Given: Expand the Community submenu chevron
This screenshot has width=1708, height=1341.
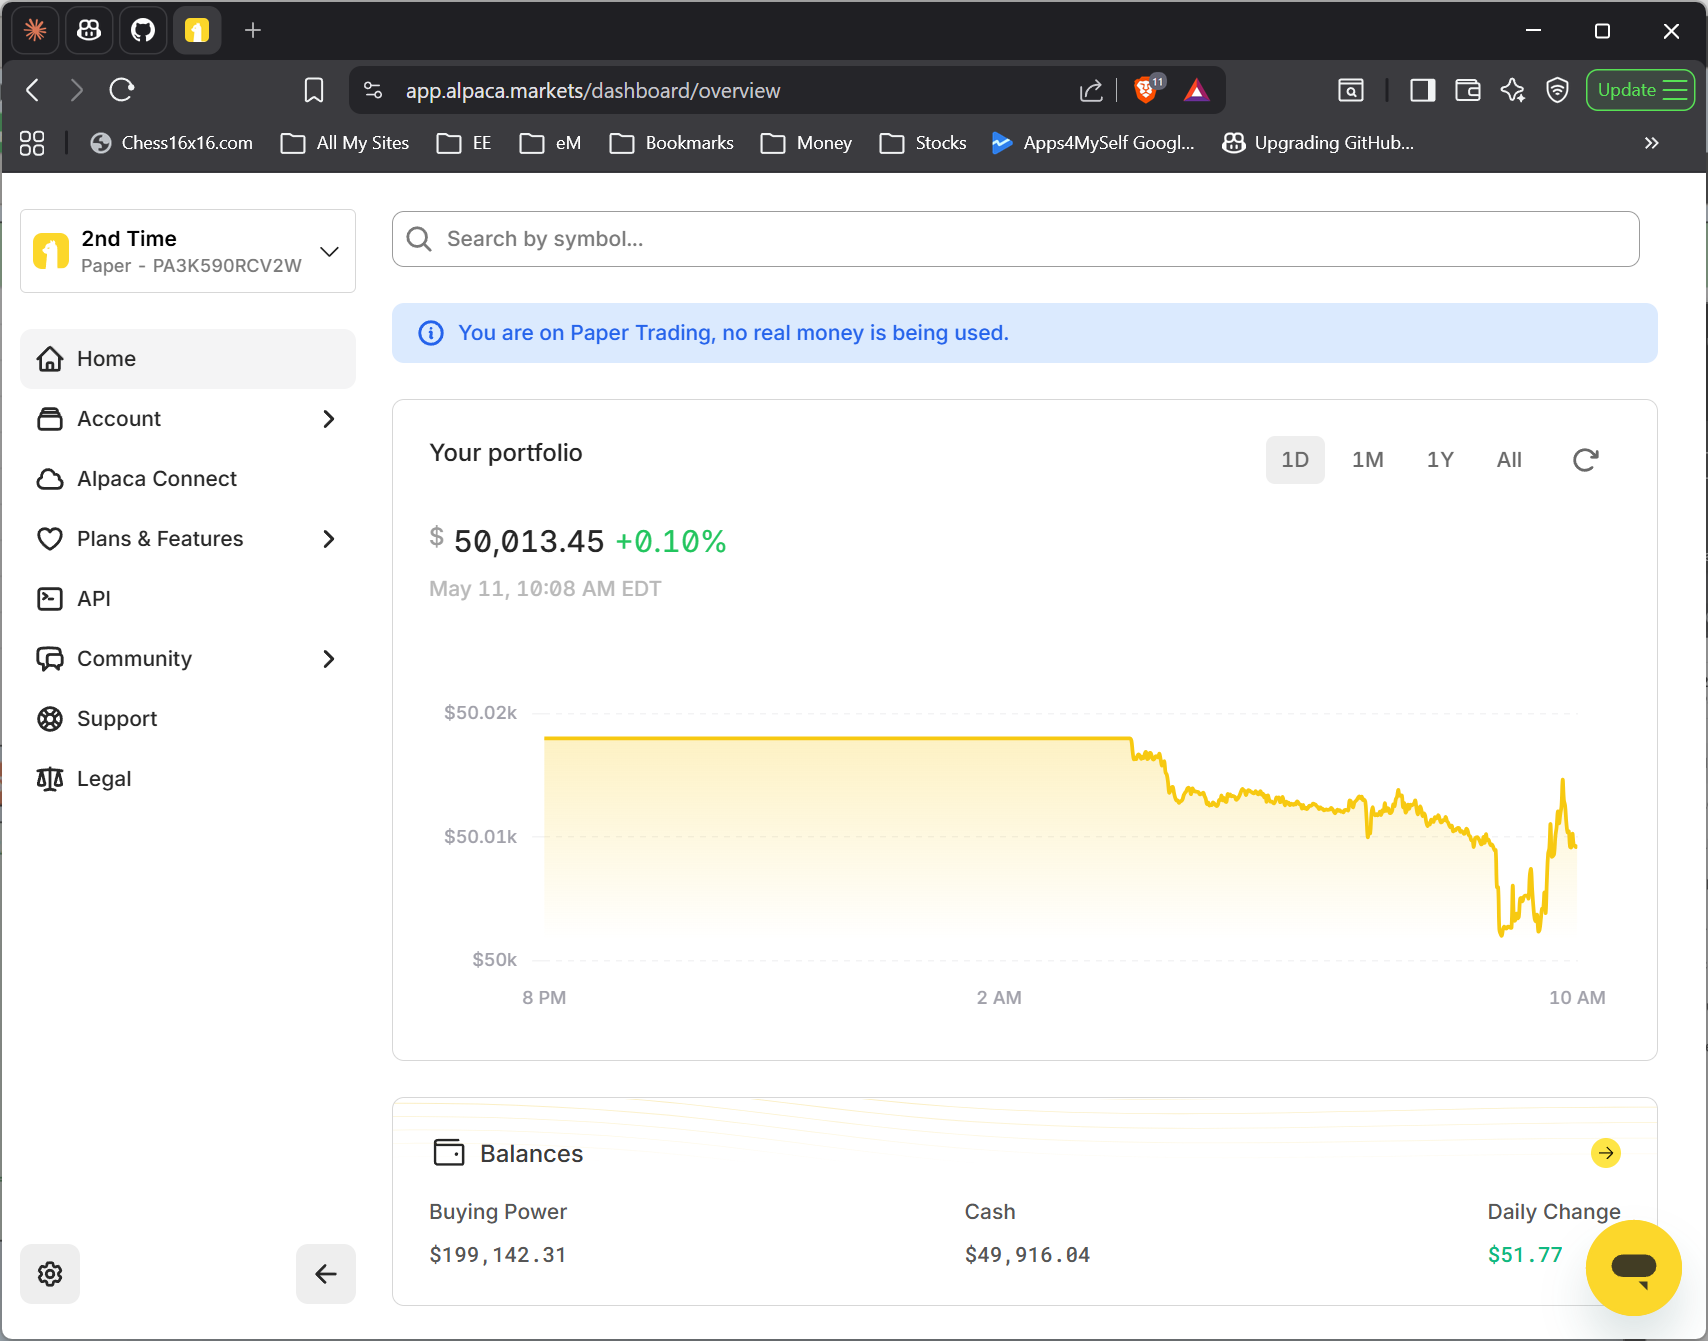Looking at the screenshot, I should [329, 659].
